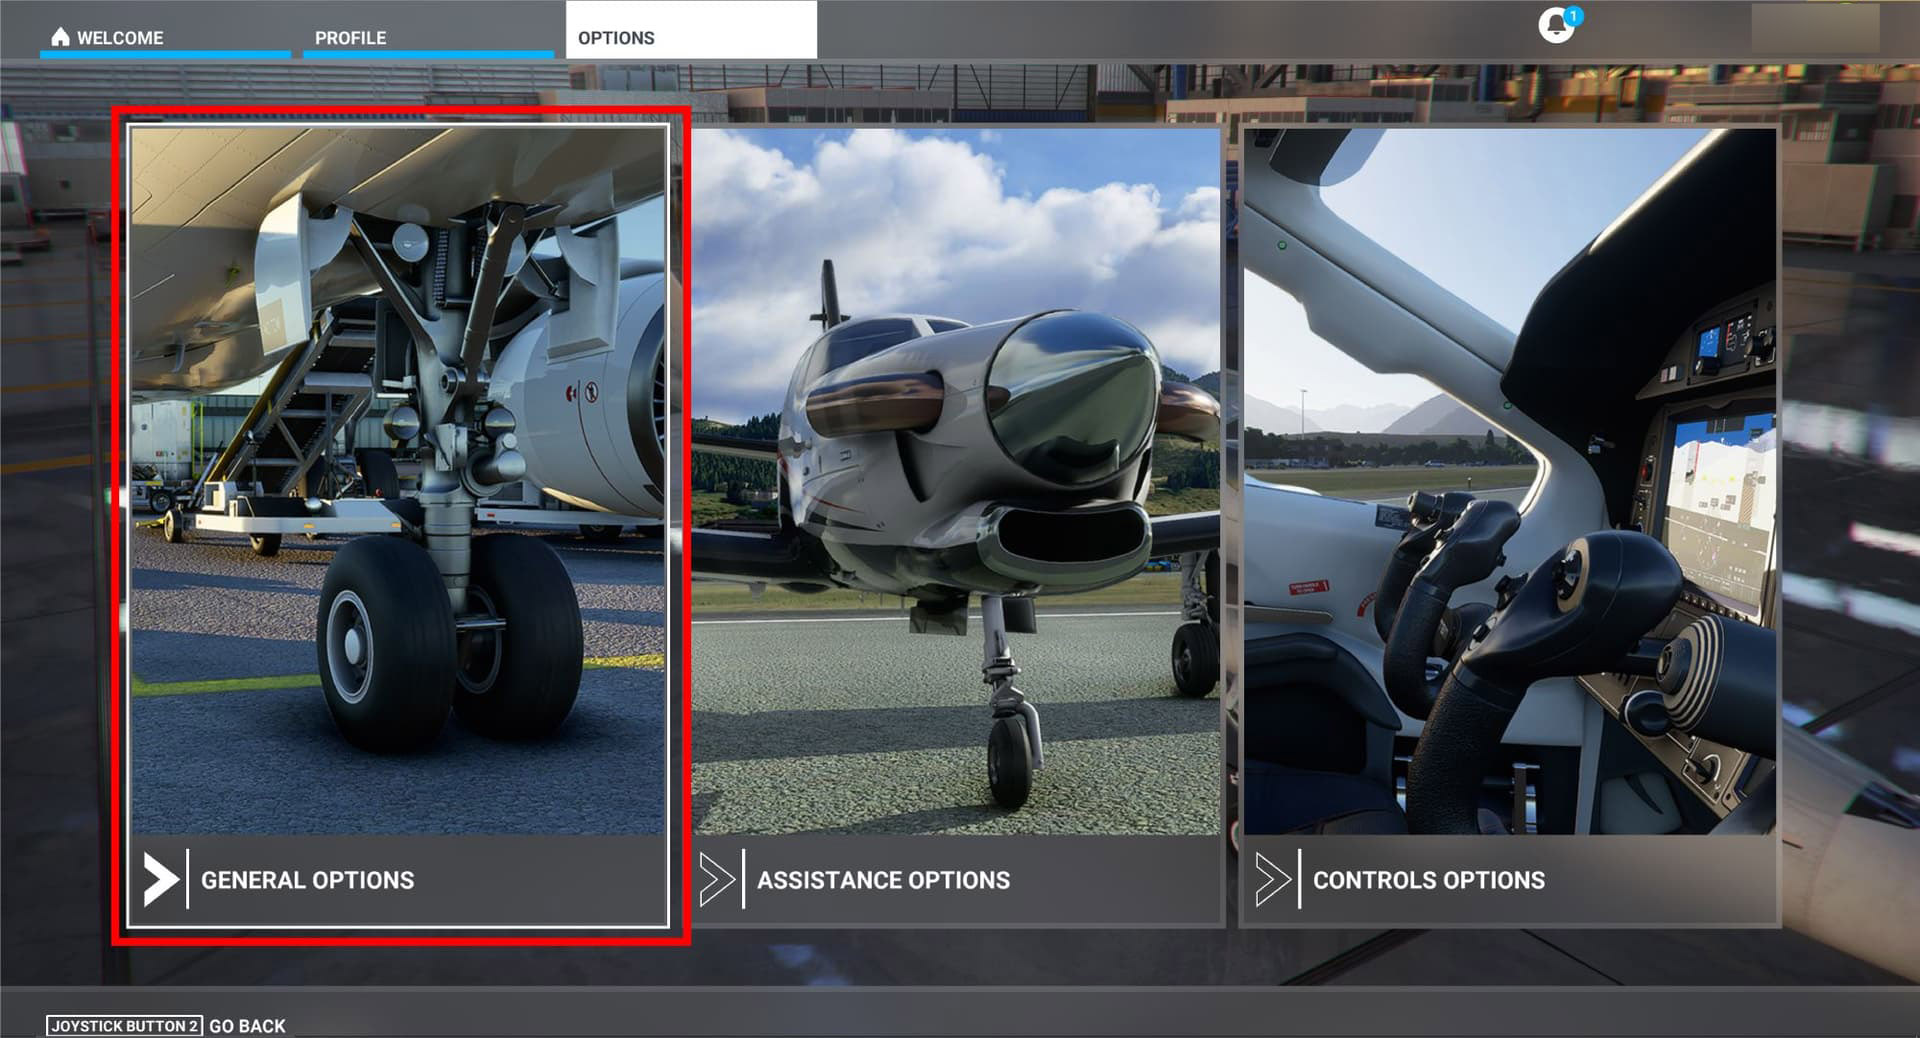Open Assistance Options label
The width and height of the screenshot is (1920, 1038).
(884, 880)
